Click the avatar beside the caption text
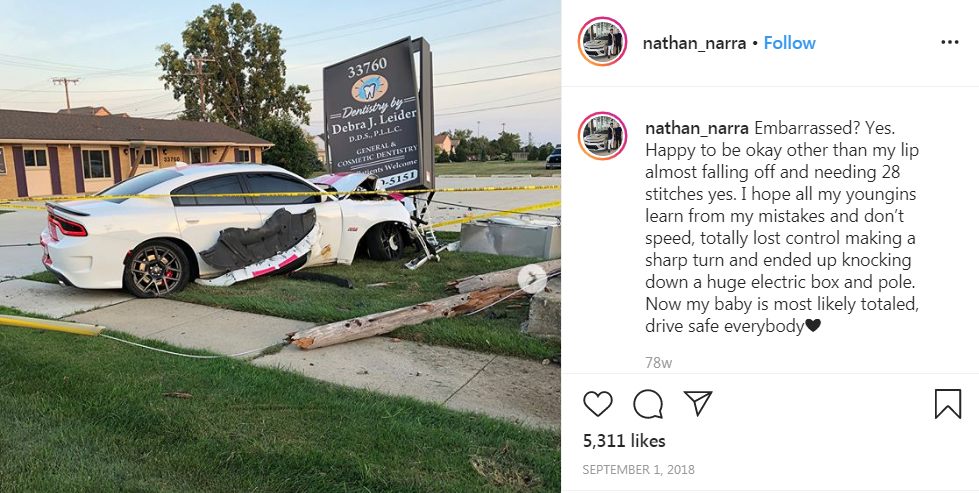The image size is (979, 493). tap(602, 136)
